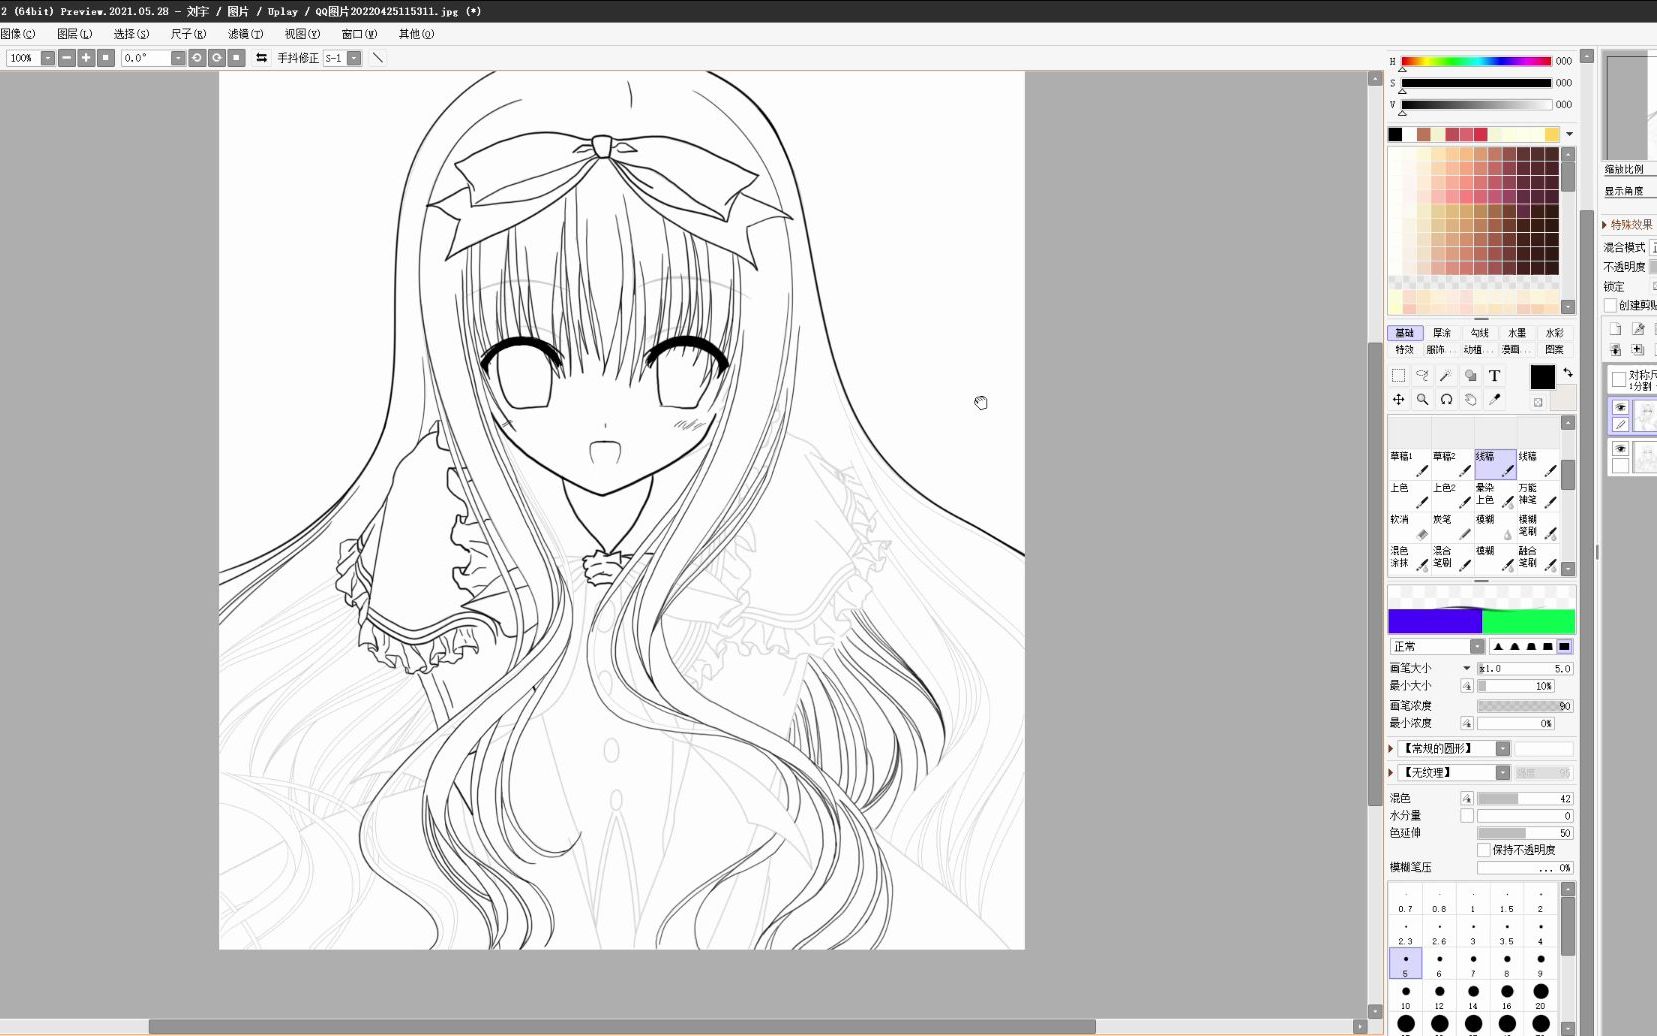Select the move tool

pos(1398,399)
